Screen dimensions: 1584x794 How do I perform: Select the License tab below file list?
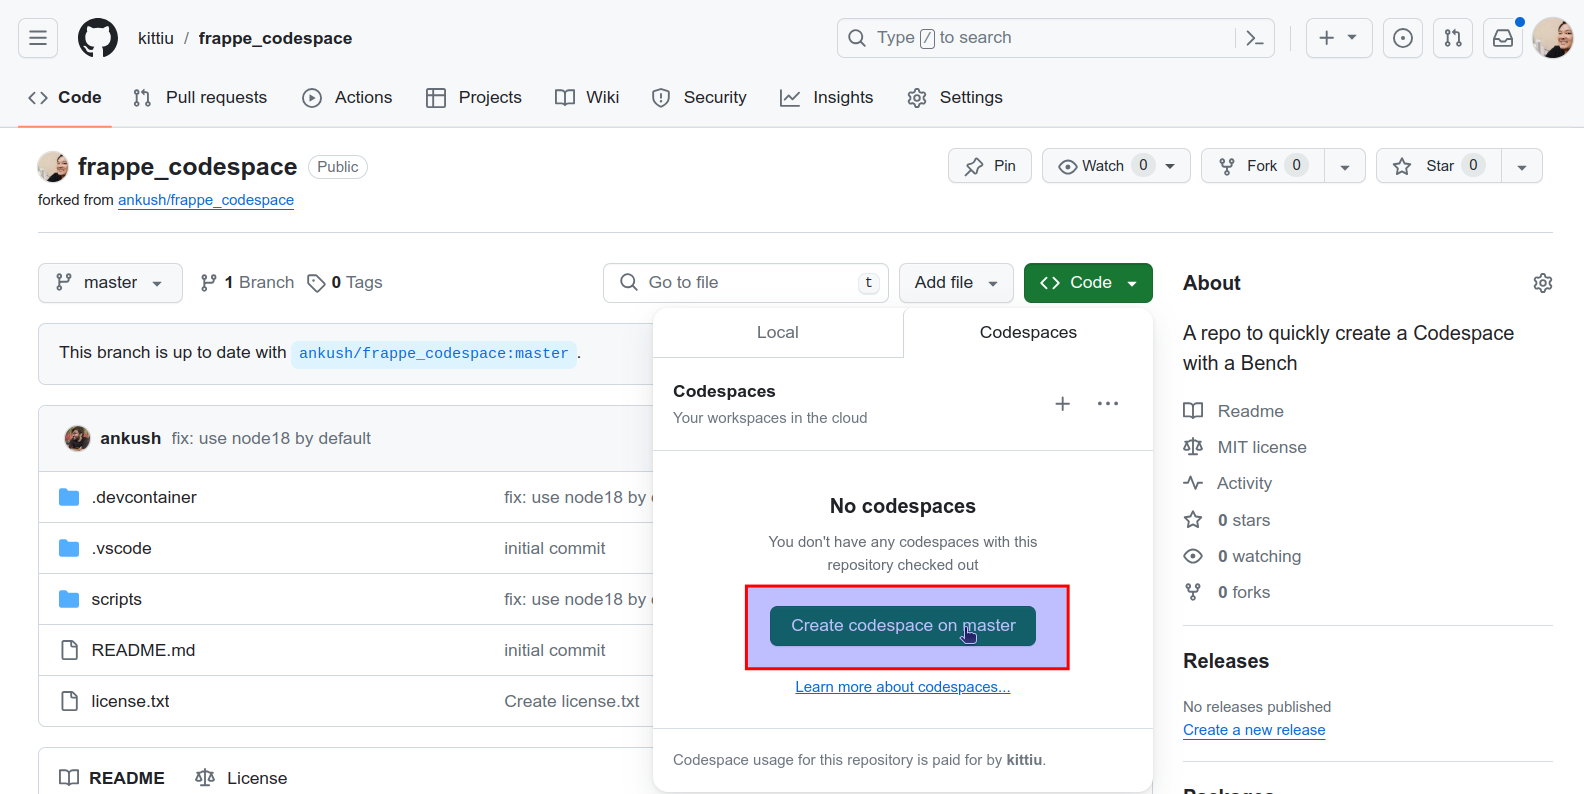coord(241,778)
